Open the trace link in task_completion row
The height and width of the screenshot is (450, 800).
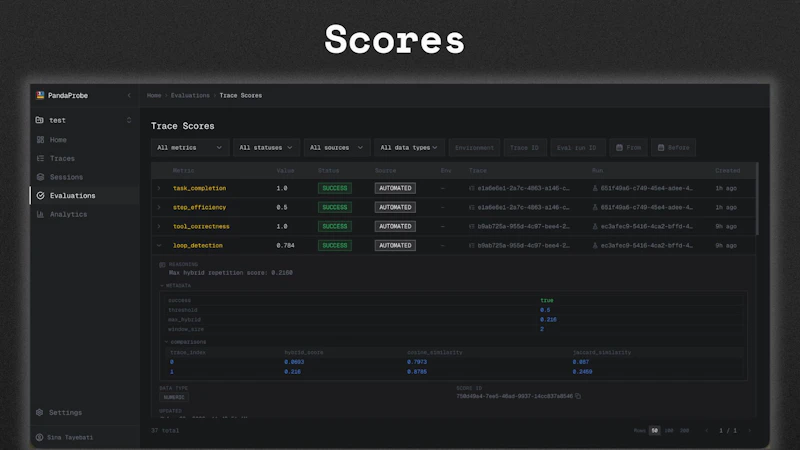pyautogui.click(x=523, y=188)
